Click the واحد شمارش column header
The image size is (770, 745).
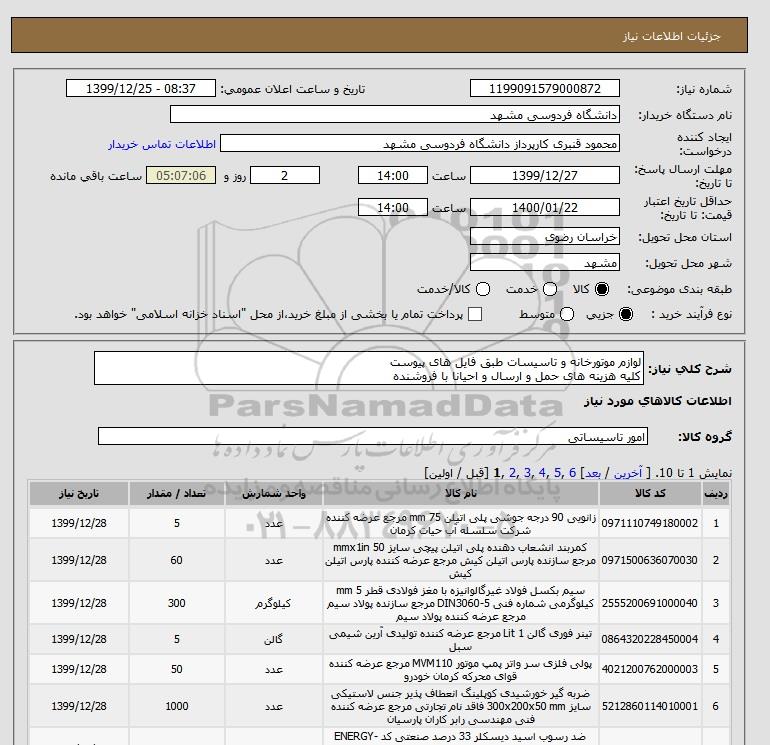click(274, 494)
